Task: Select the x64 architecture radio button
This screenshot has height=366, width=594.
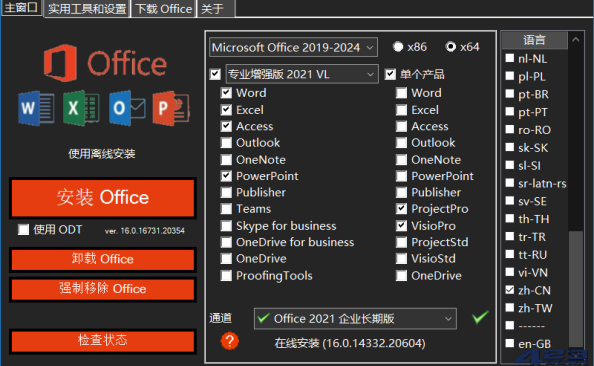Action: pos(451,47)
